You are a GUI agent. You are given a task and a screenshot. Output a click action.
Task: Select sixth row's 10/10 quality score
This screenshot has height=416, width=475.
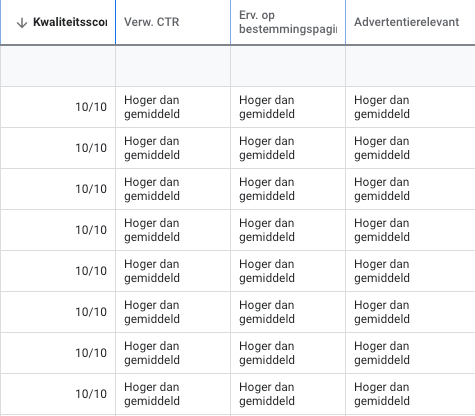(91, 312)
